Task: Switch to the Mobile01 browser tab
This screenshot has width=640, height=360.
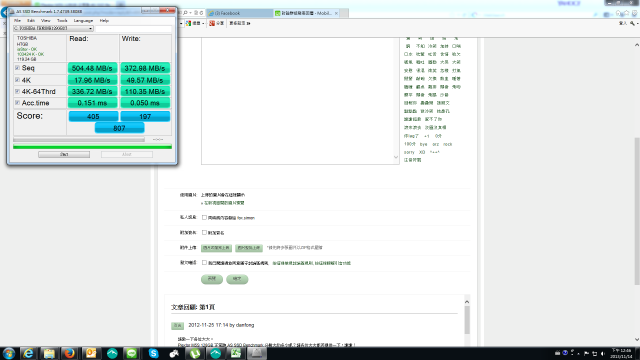Action: point(306,13)
